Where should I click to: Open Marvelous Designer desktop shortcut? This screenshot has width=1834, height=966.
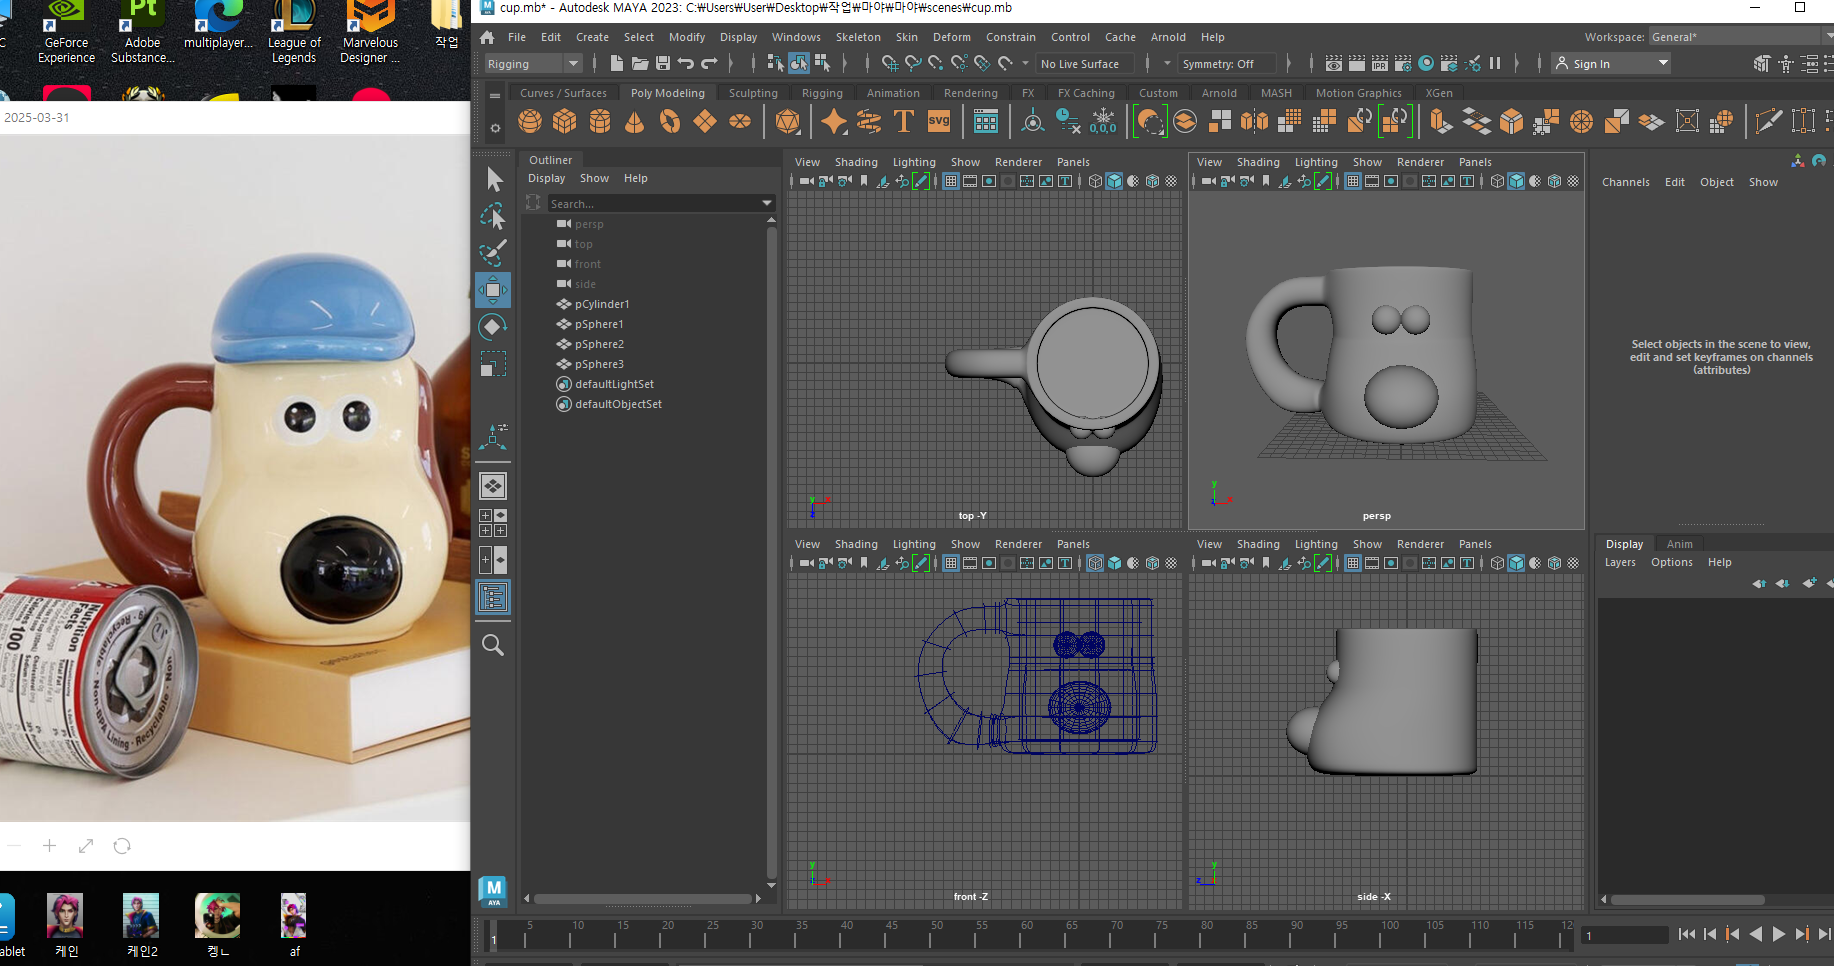pos(370,33)
